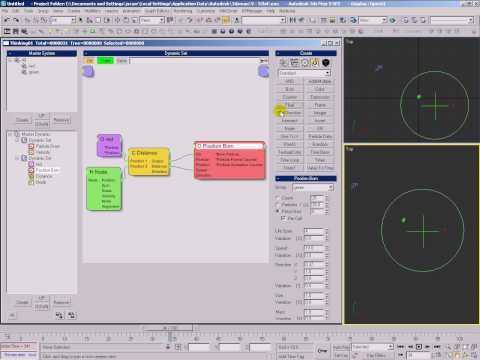Viewport: 480px width, 360px height.
Task: Click right icon below Master Dynamic buttons
Action: (71, 315)
